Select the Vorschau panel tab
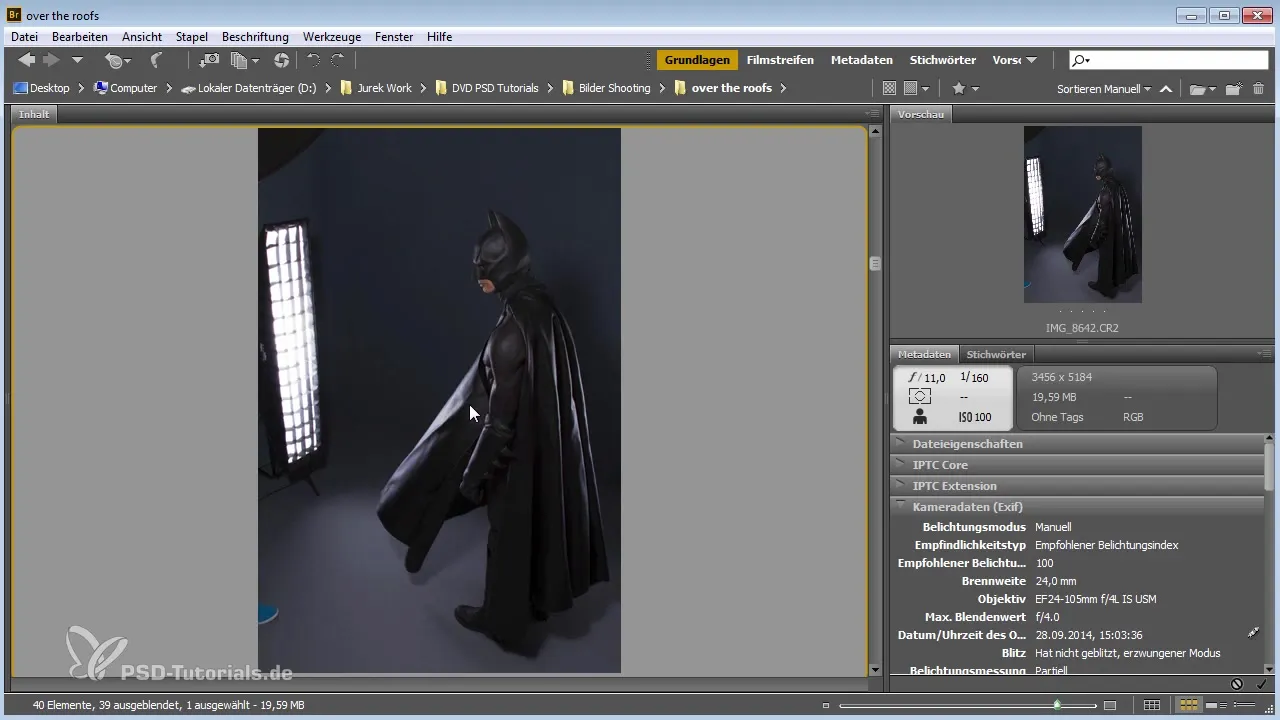 921,114
